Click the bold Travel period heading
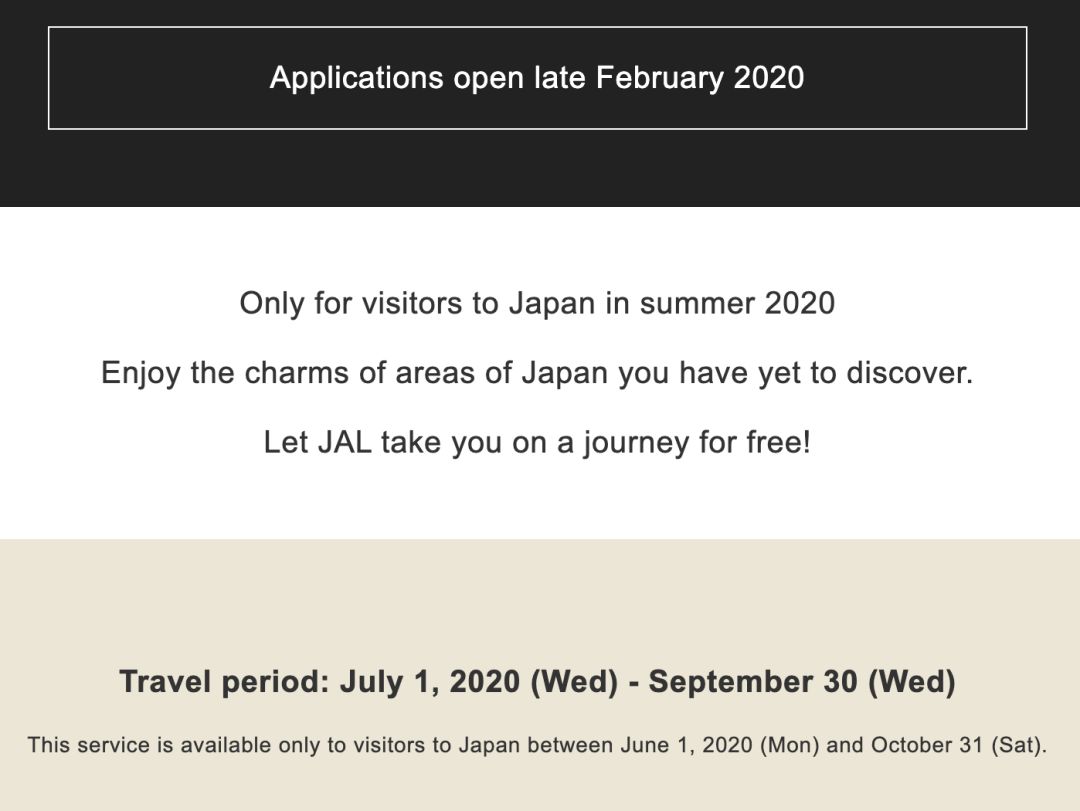The height and width of the screenshot is (811, 1080). pyautogui.click(x=537, y=681)
